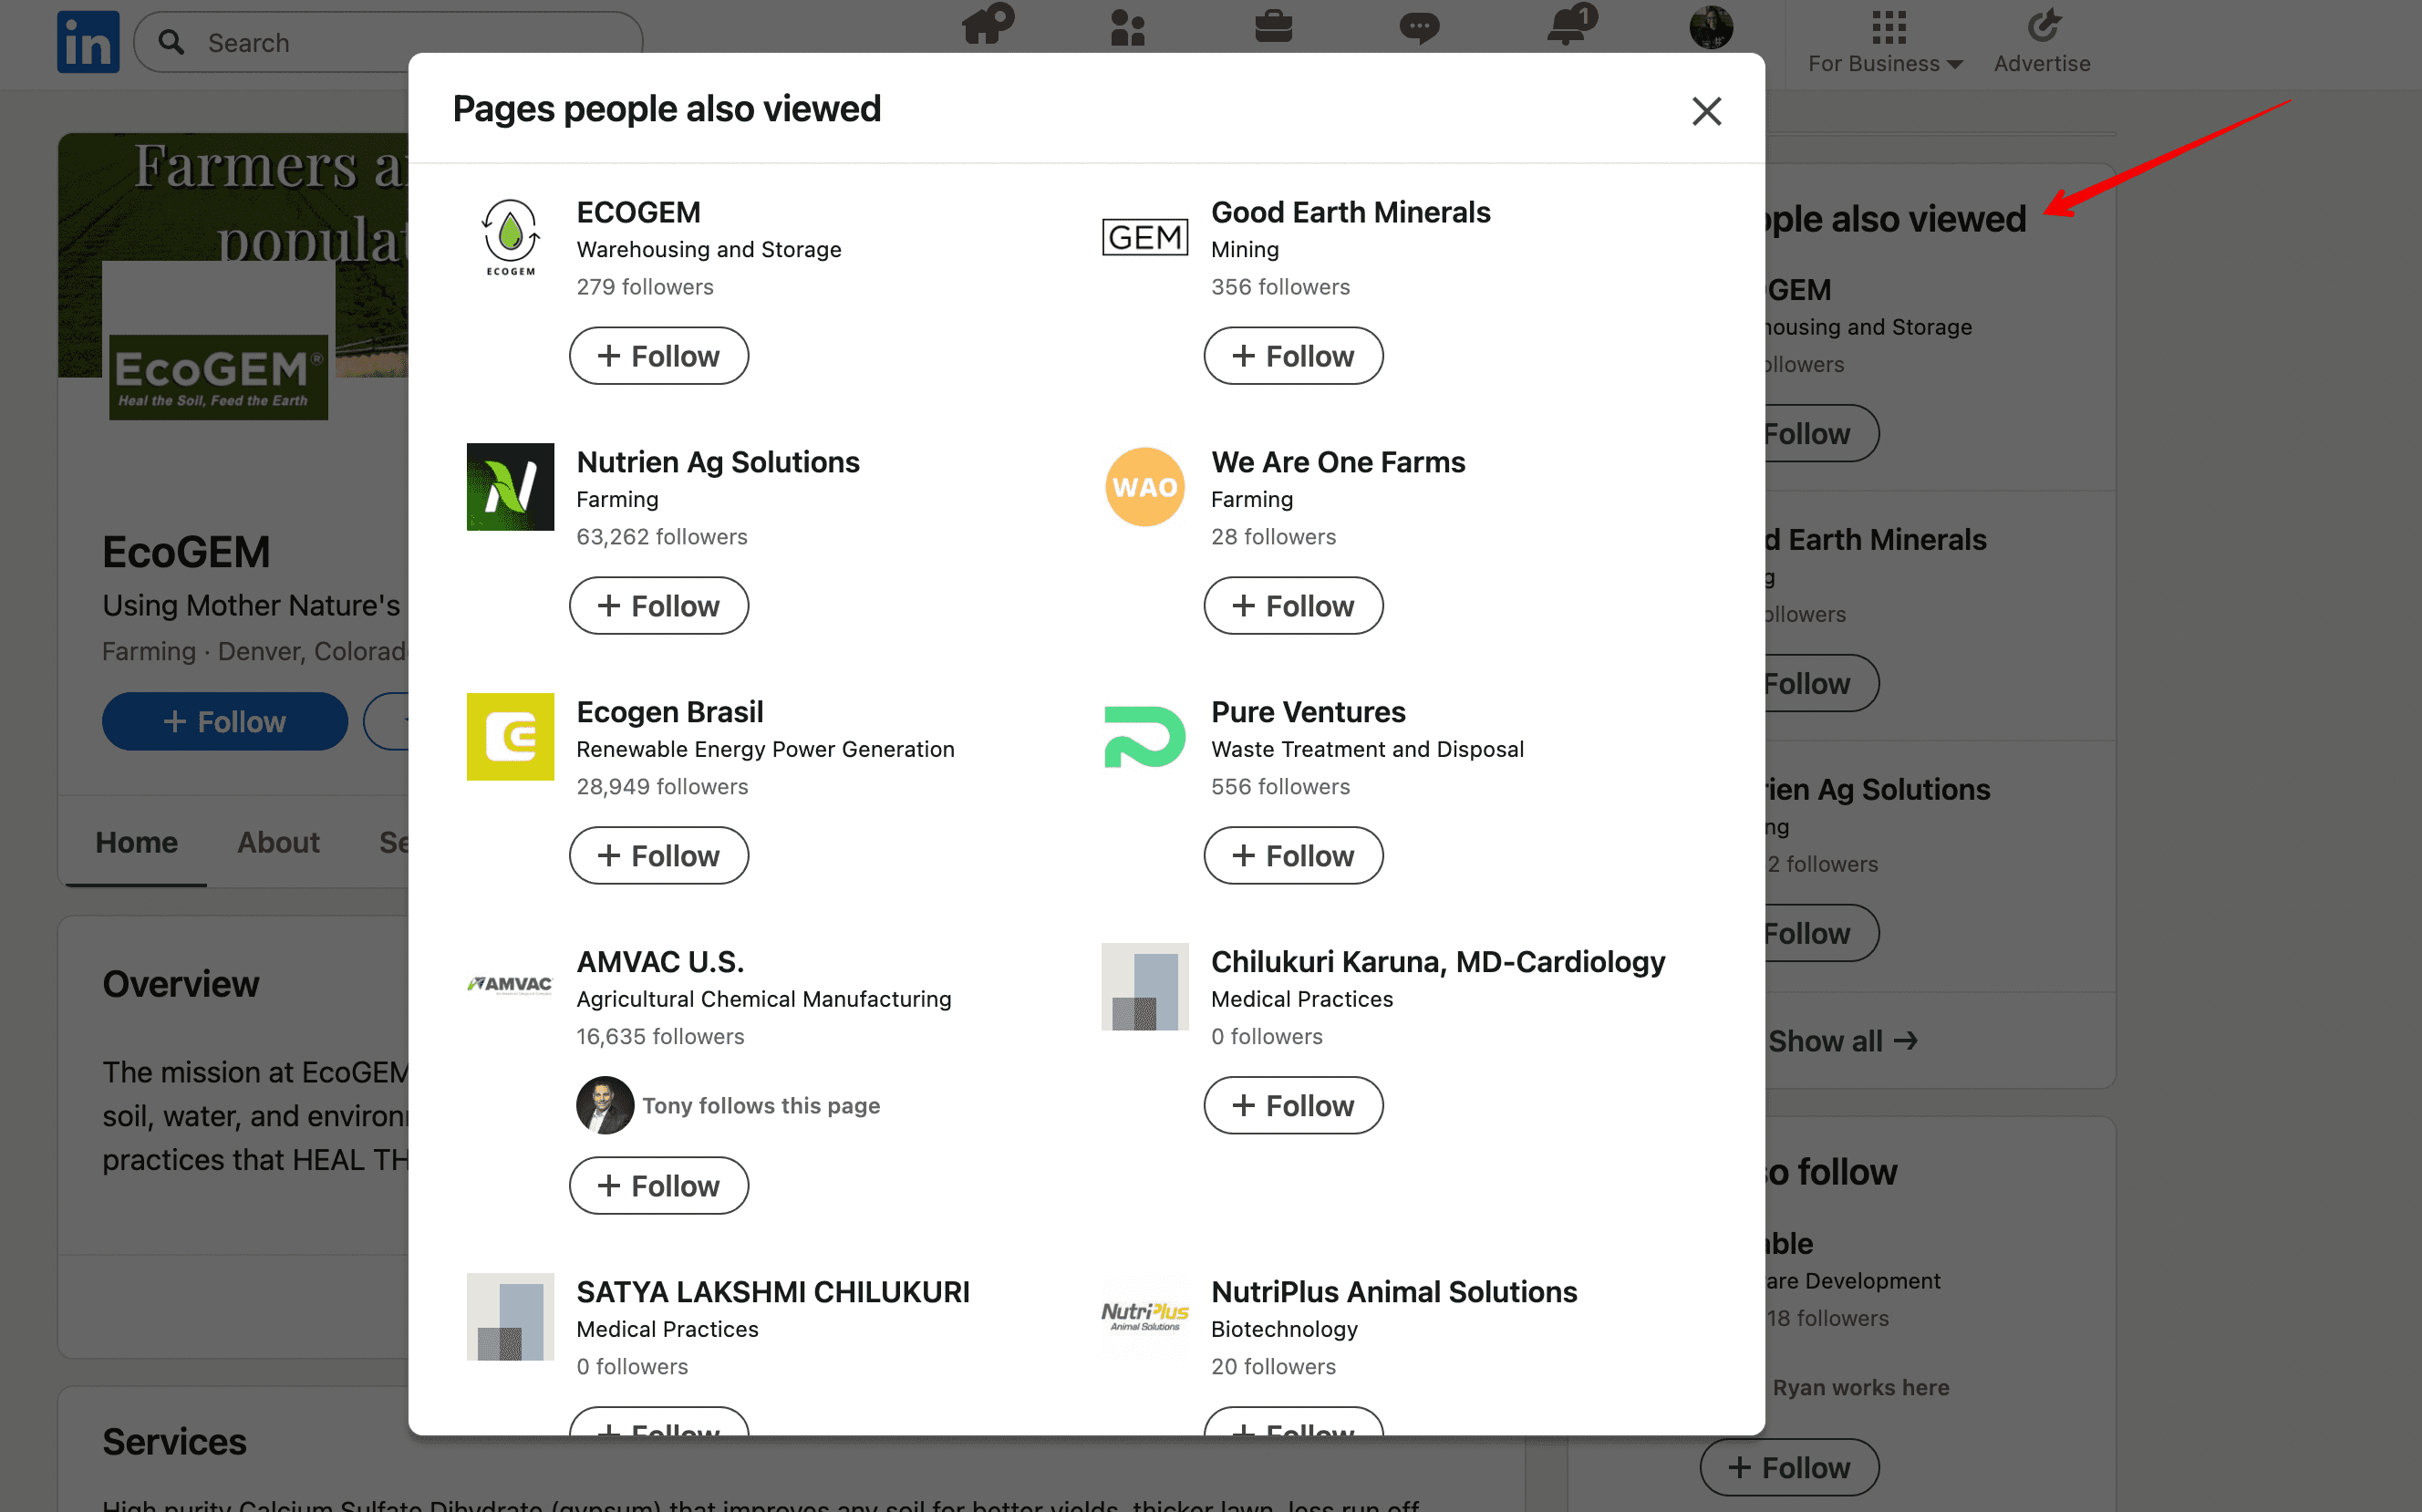Click the ECOGEM company logo in the dialog

510,237
